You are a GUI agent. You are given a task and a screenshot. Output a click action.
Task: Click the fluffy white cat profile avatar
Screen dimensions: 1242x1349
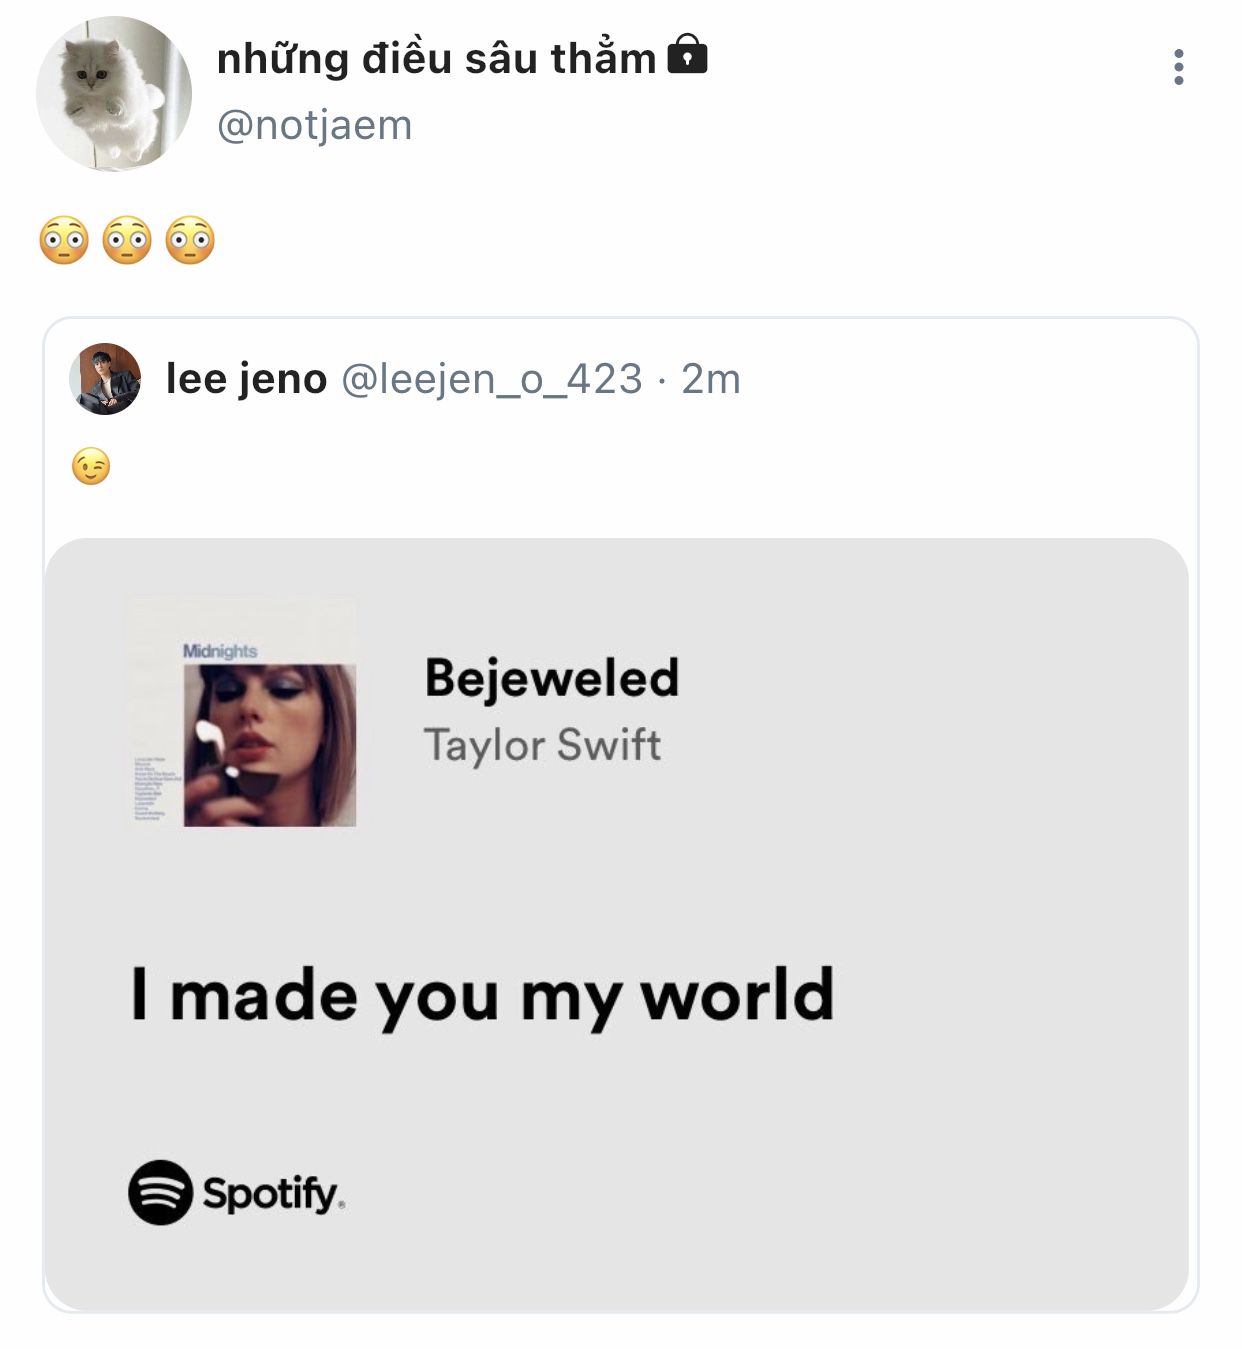113,94
